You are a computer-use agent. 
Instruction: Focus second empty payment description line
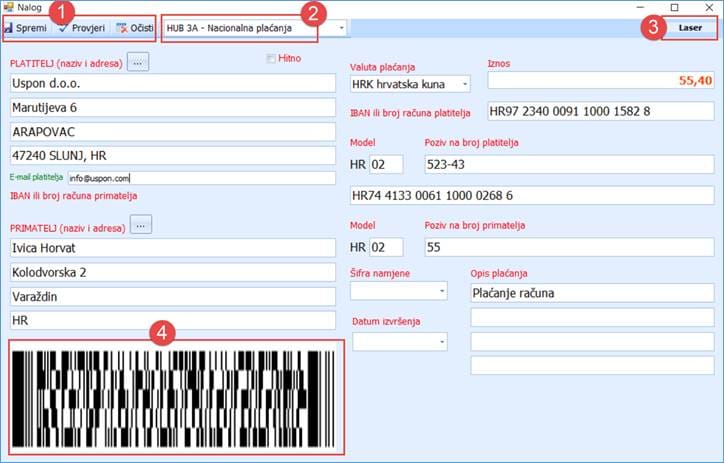[592, 318]
